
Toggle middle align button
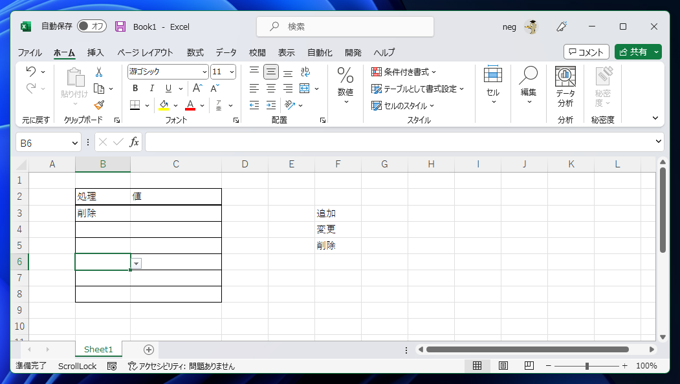coord(271,72)
